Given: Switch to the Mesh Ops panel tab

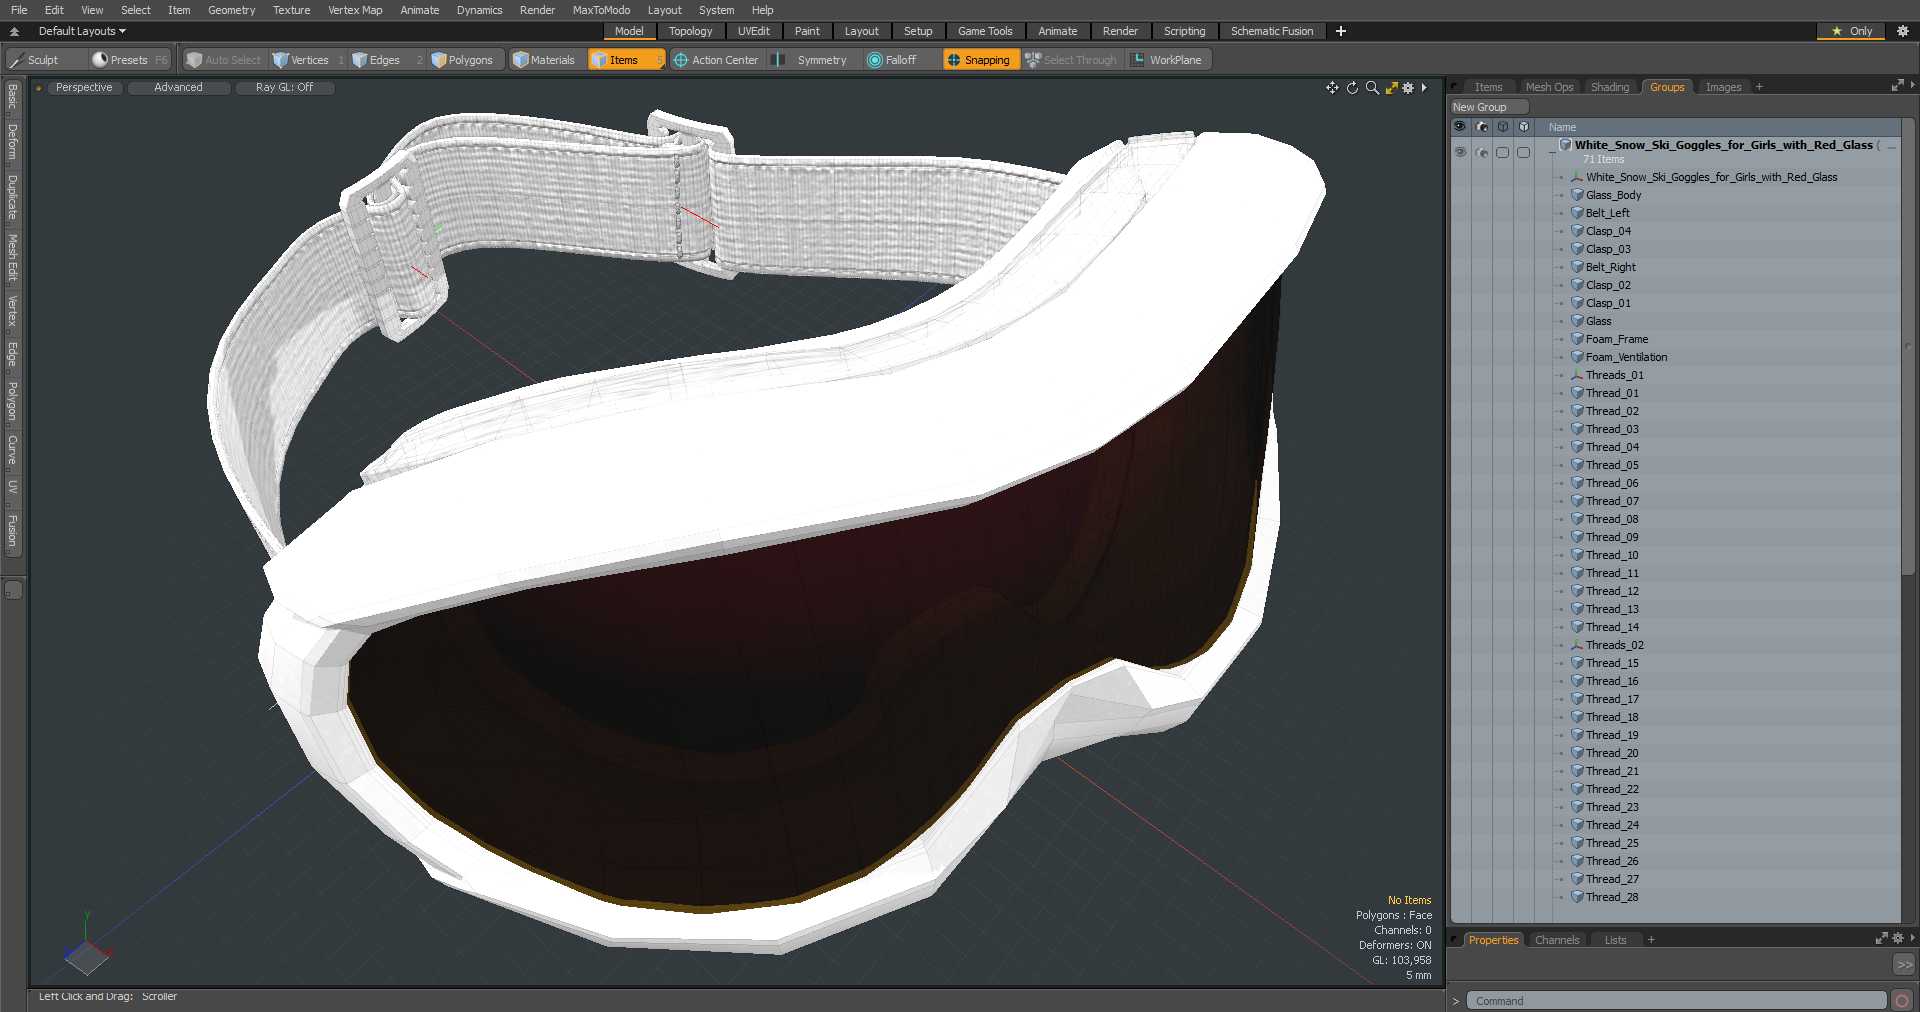Looking at the screenshot, I should (x=1549, y=87).
